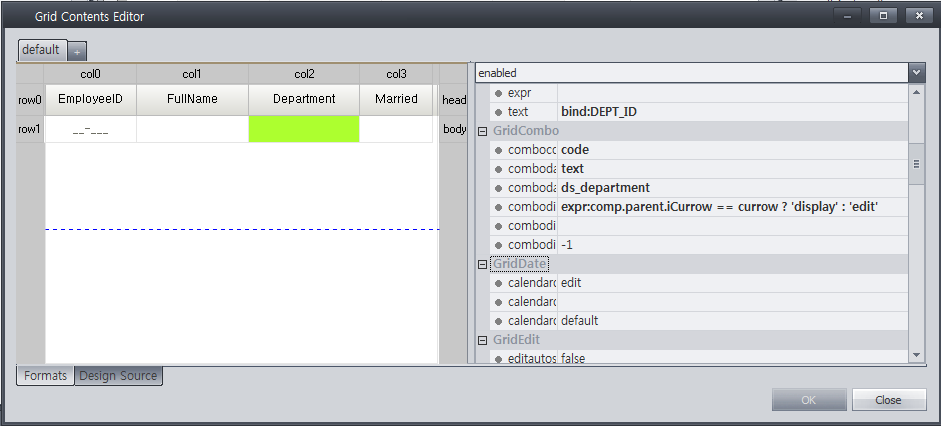Viewport: 941px width, 426px height.
Task: Select the green Department body cell
Action: pyautogui.click(x=304, y=129)
